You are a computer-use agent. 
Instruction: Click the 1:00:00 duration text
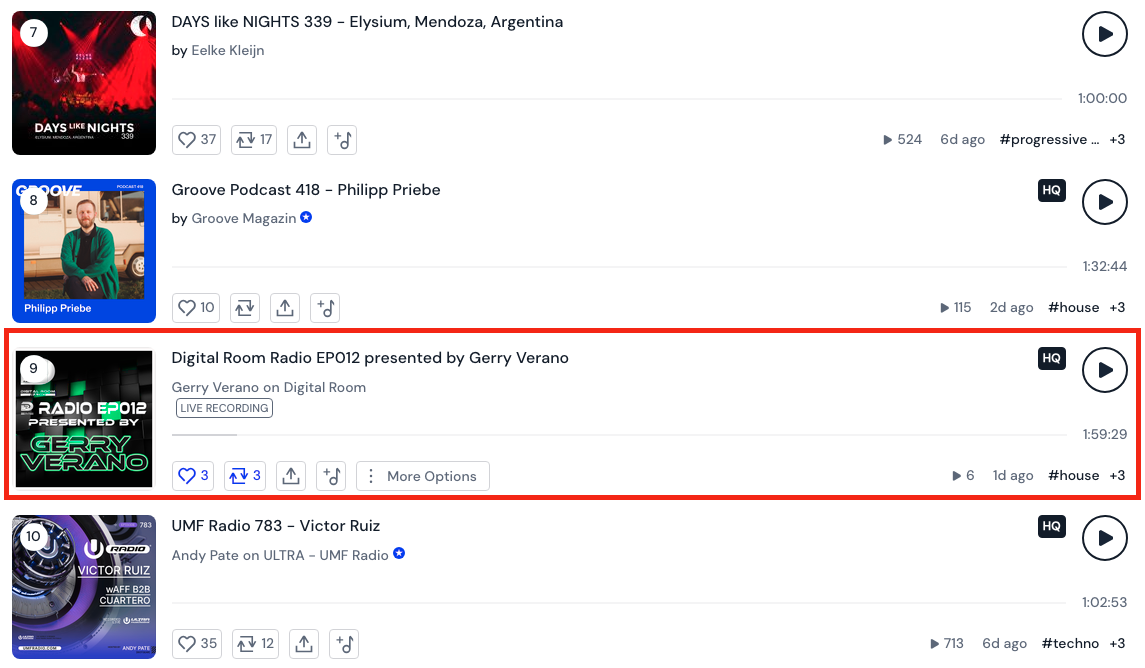1103,99
